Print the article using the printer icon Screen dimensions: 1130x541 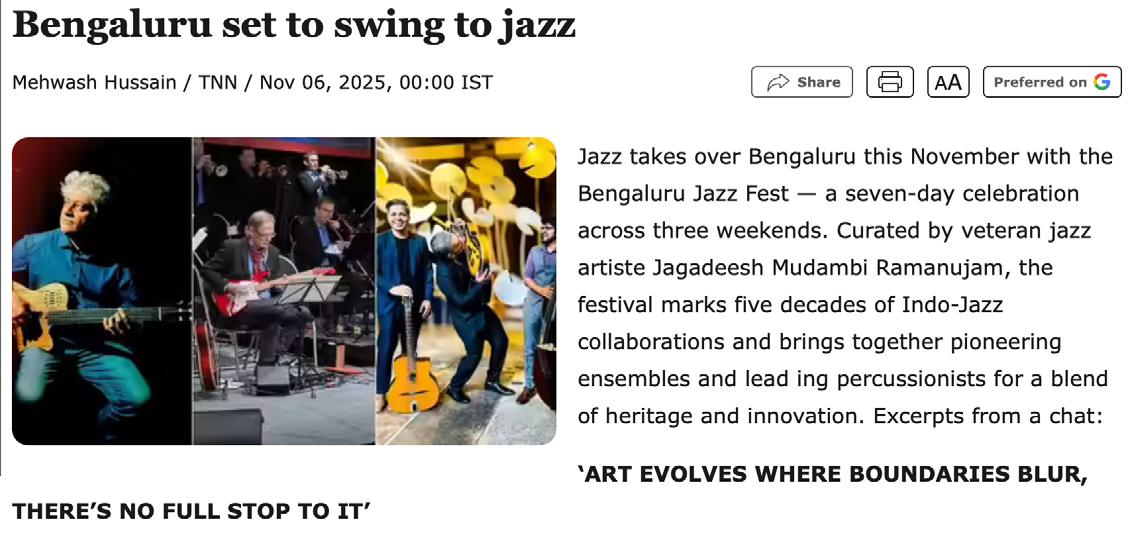(890, 82)
